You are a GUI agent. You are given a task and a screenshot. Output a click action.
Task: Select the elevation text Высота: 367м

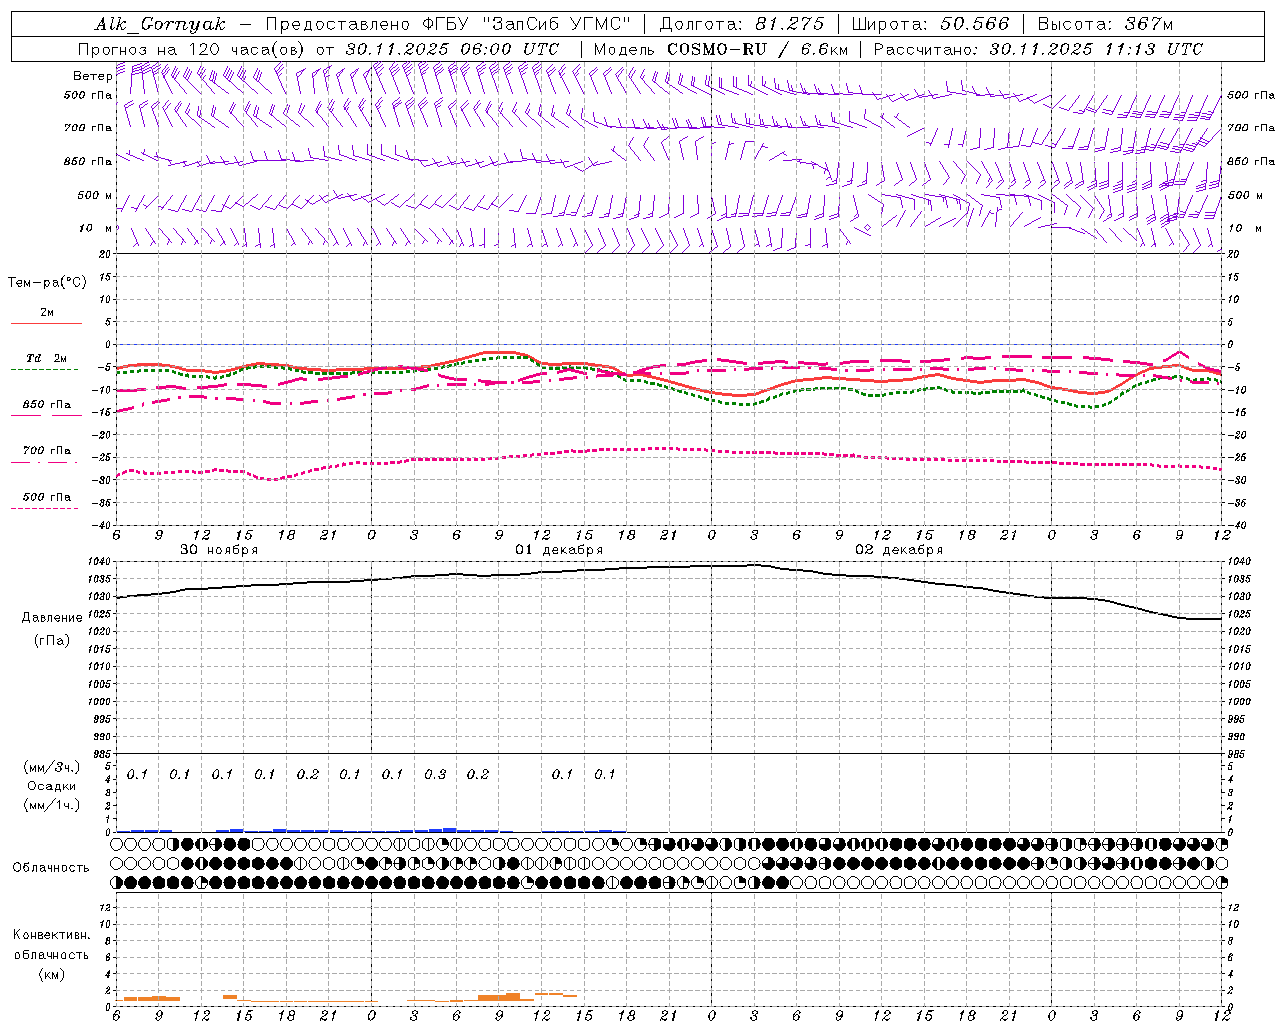(1105, 24)
